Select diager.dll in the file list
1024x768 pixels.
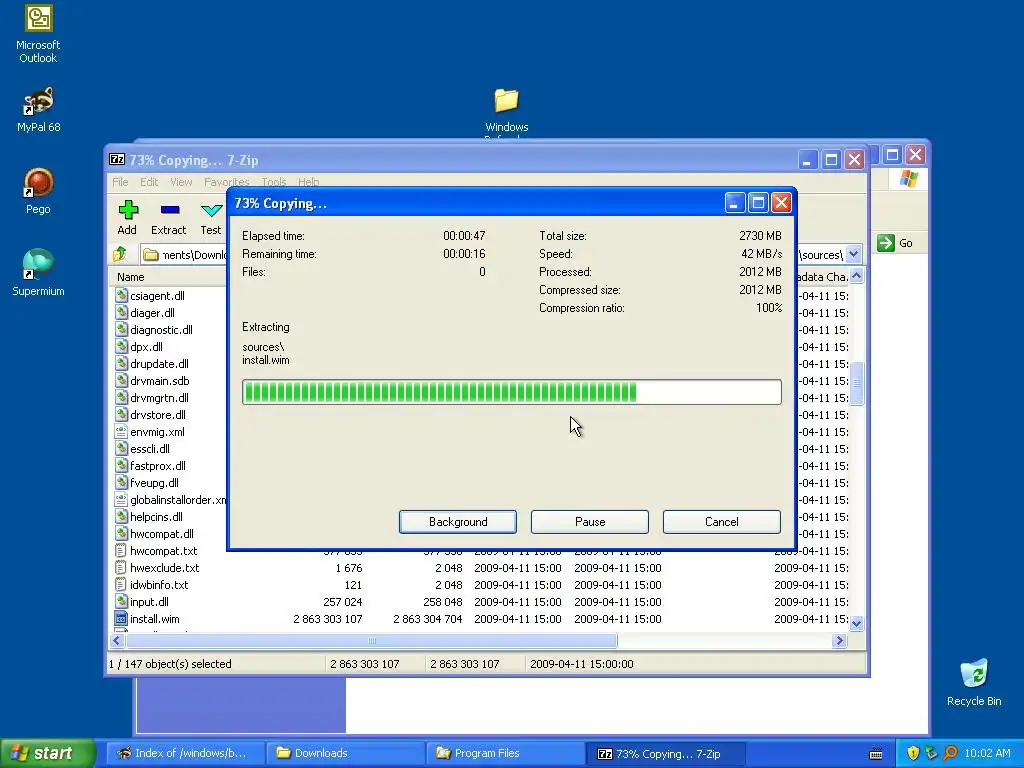click(x=152, y=313)
